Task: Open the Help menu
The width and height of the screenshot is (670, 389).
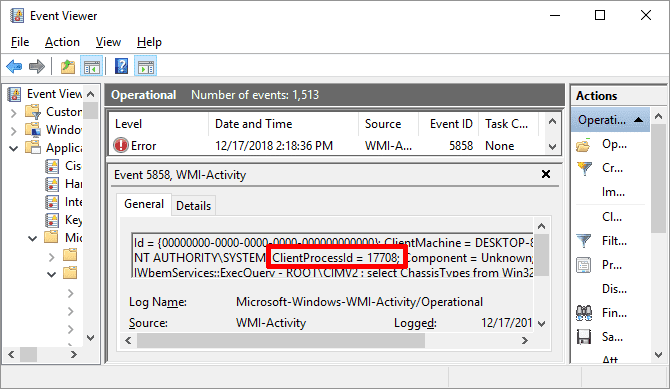Action: (x=149, y=42)
